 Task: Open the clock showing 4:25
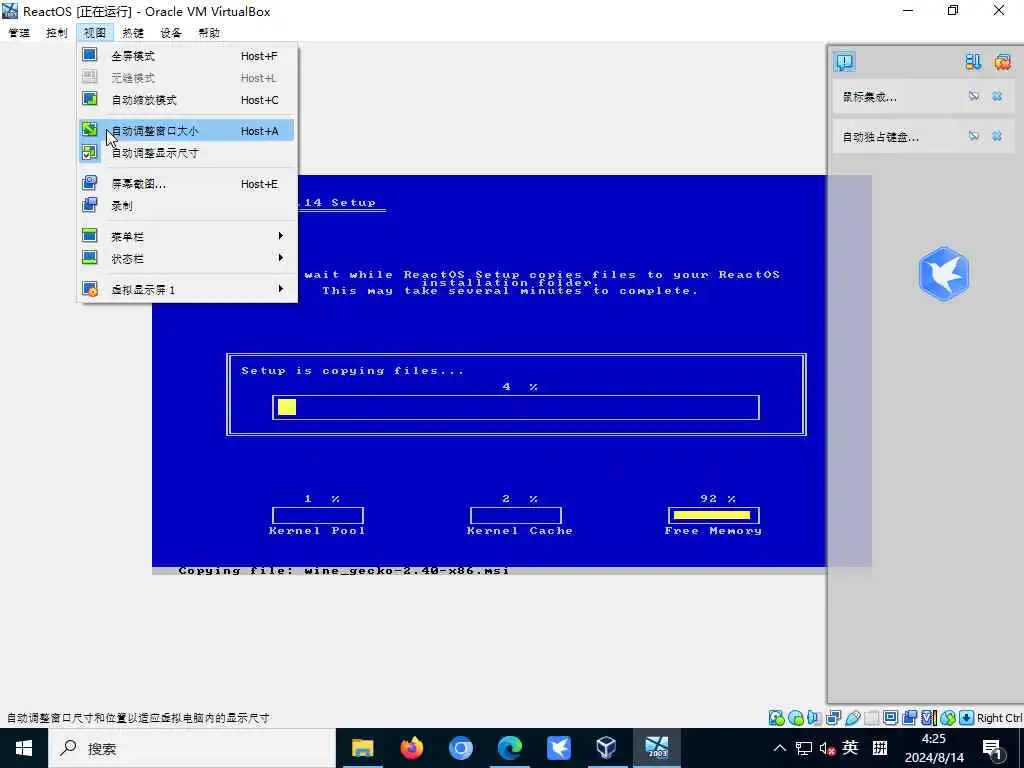point(934,748)
